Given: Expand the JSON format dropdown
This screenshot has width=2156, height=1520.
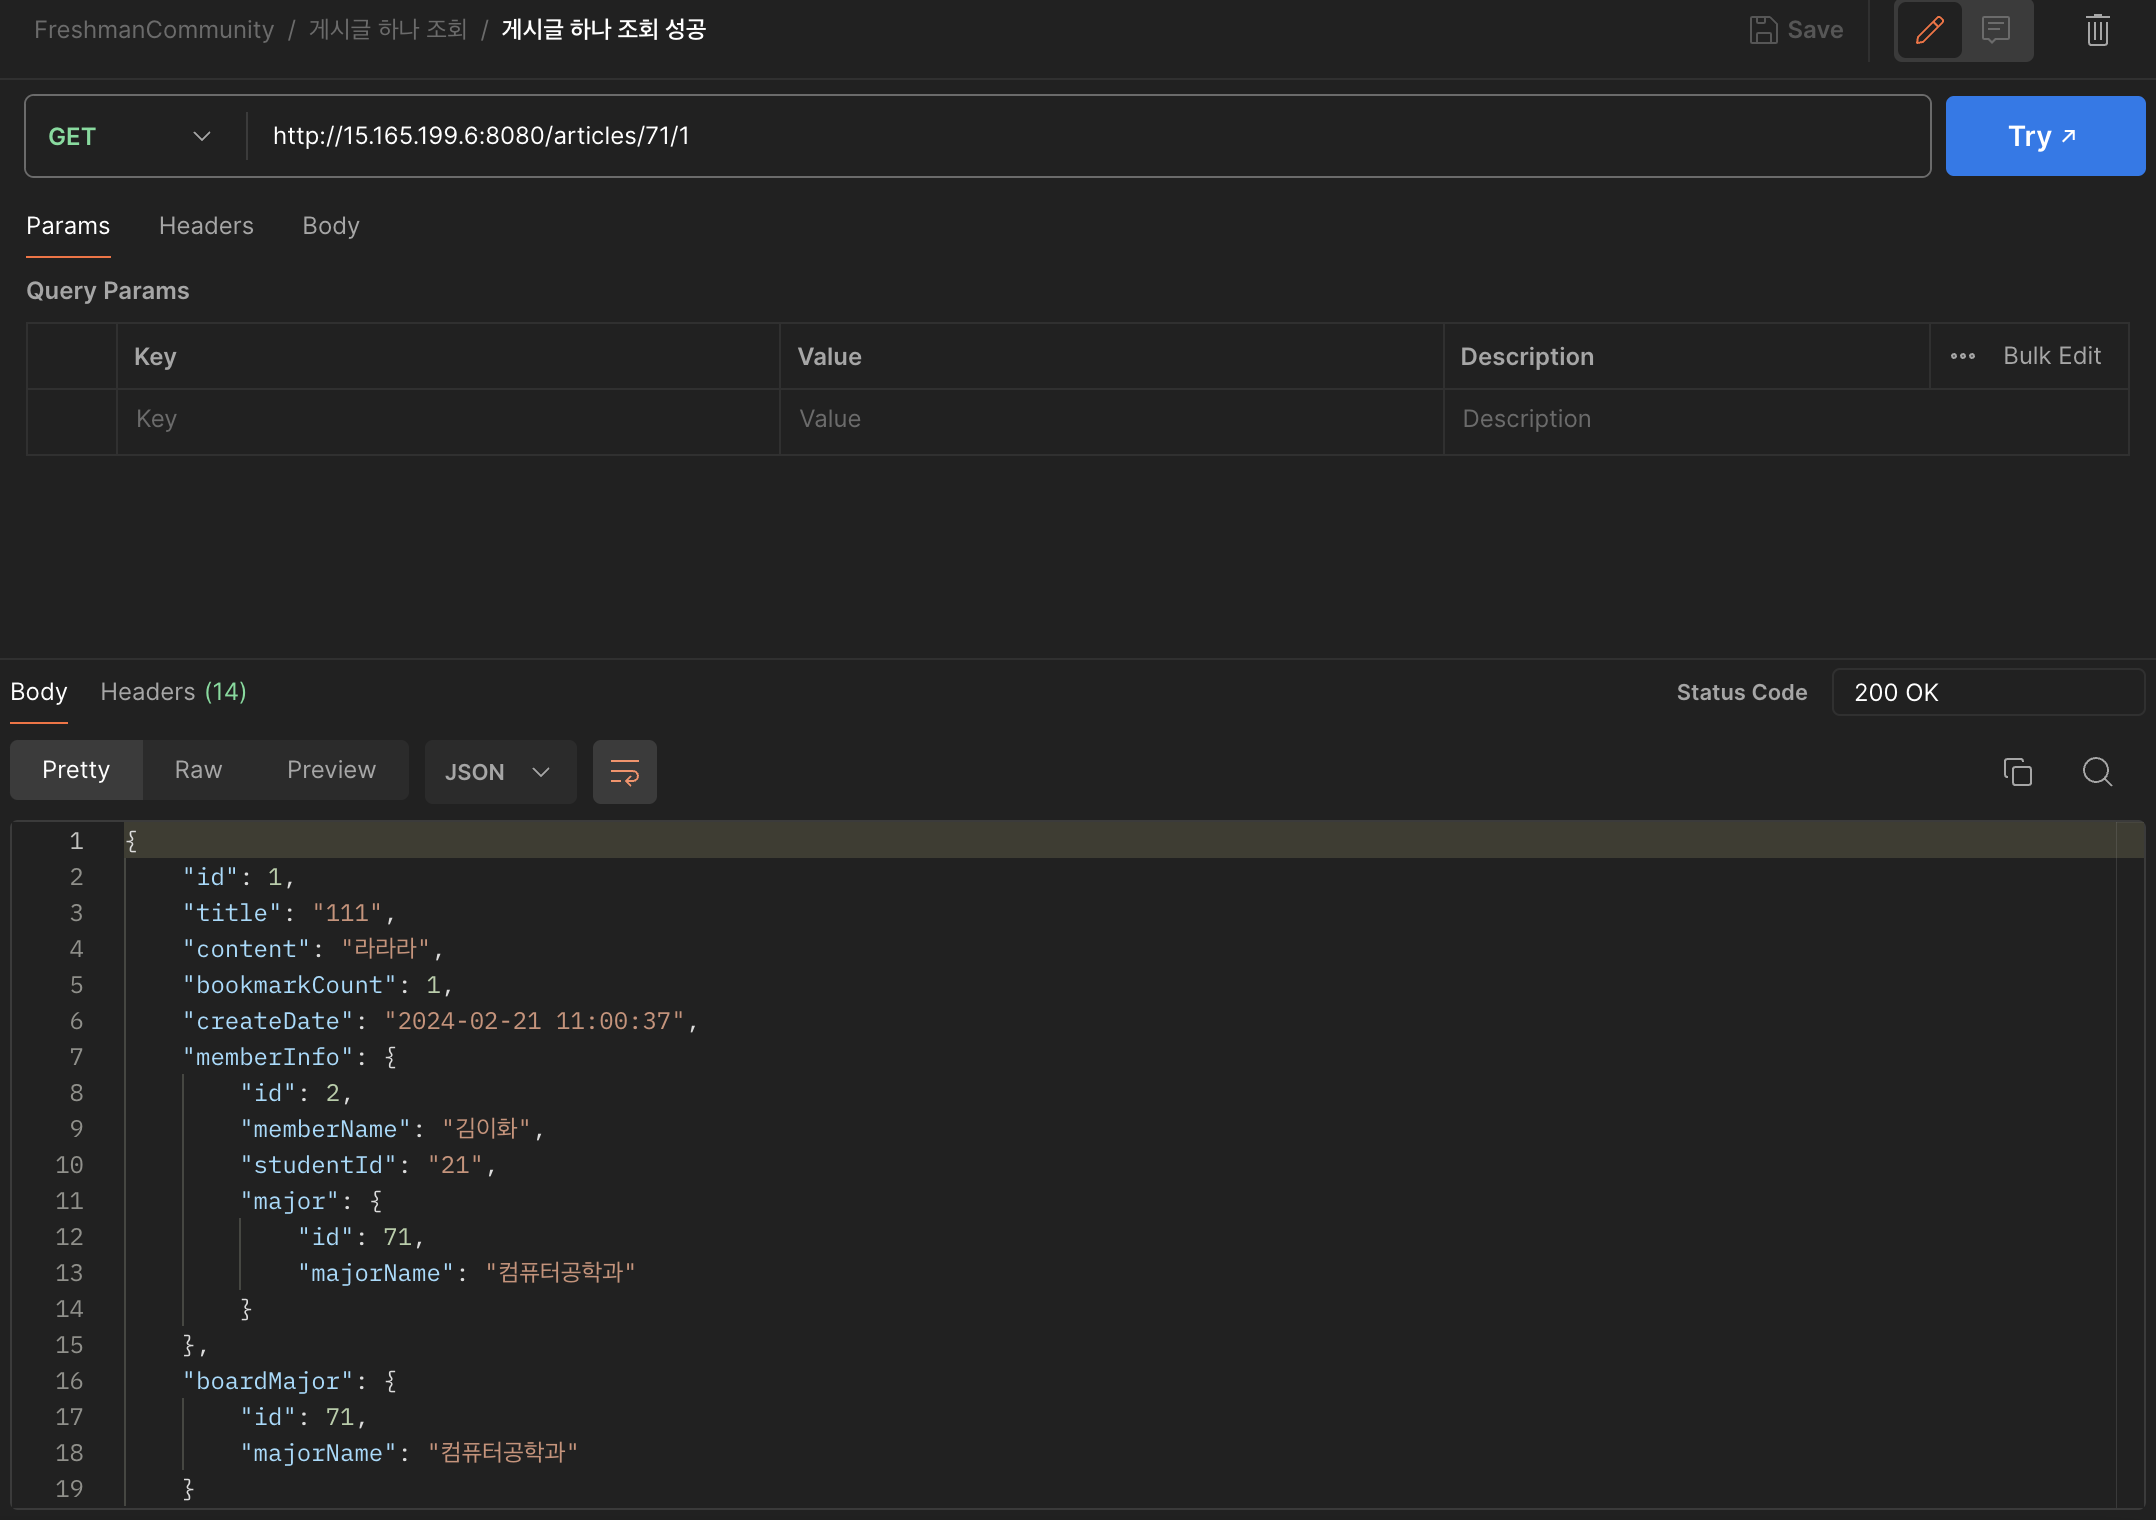Looking at the screenshot, I should [x=499, y=772].
